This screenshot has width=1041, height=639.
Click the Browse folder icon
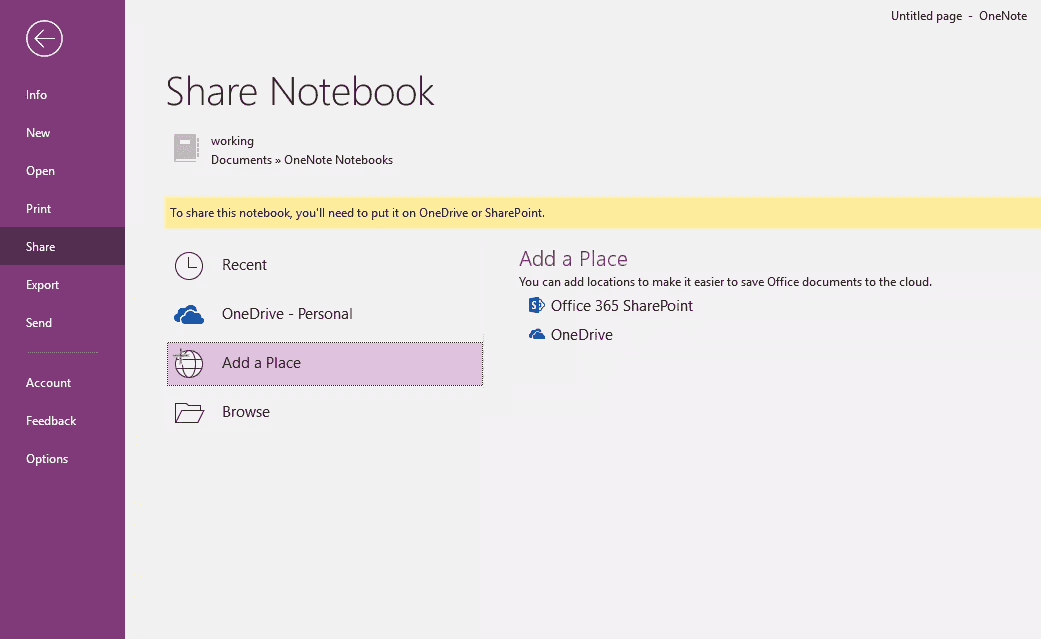[189, 412]
